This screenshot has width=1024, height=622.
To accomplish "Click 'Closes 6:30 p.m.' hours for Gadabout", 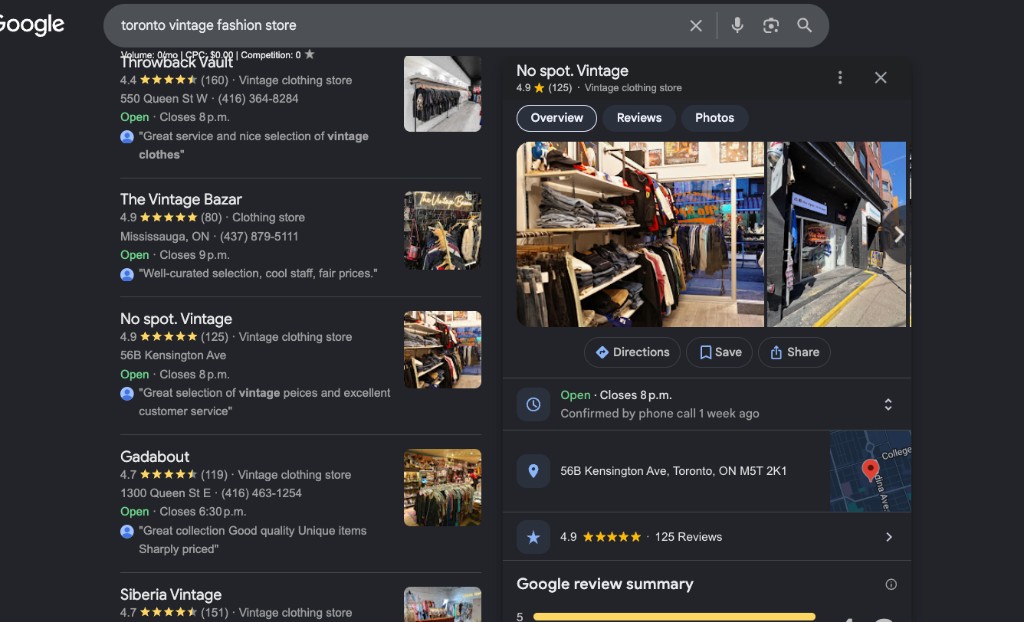I will pyautogui.click(x=204, y=512).
